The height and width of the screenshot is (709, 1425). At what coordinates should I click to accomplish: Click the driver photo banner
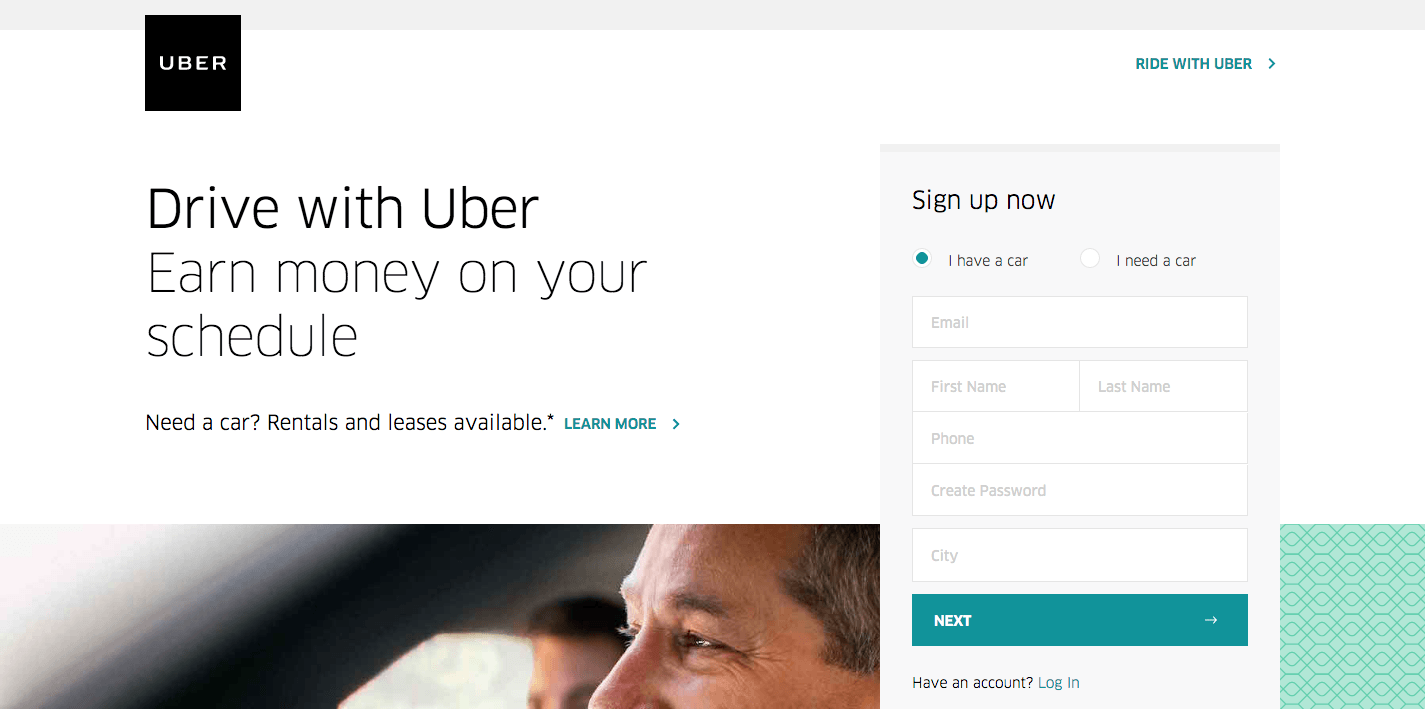440,616
